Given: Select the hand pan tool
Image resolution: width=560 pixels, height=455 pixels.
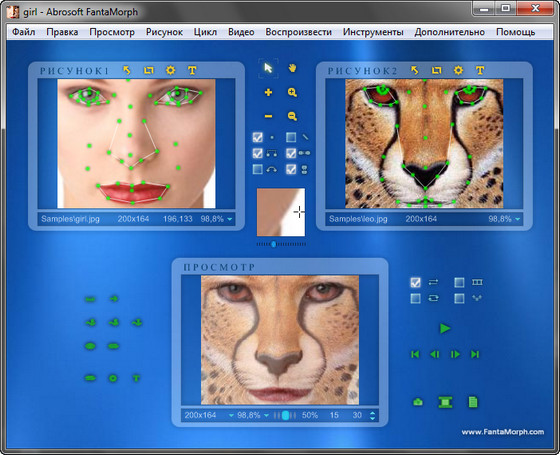Looking at the screenshot, I should tap(292, 68).
